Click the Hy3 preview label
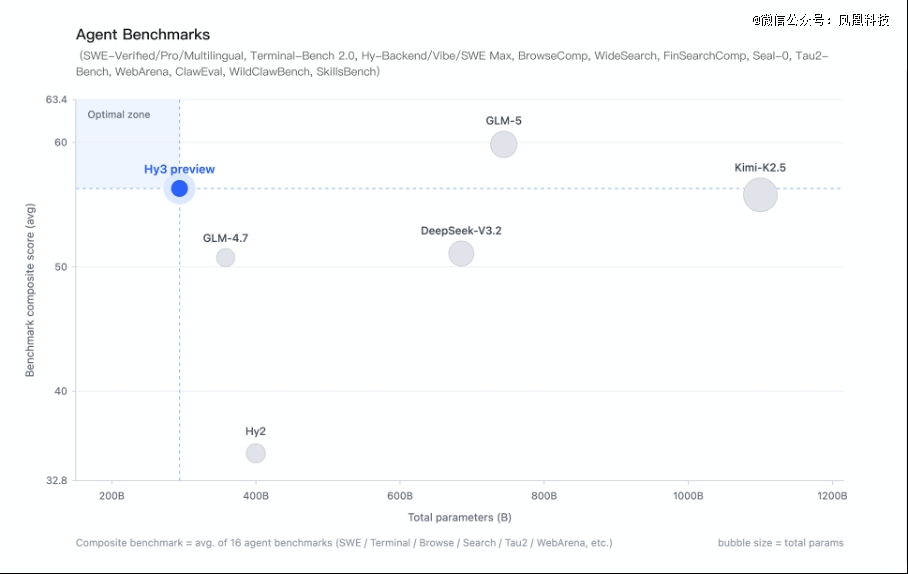Screen dimensions: 908x574 tap(179, 169)
